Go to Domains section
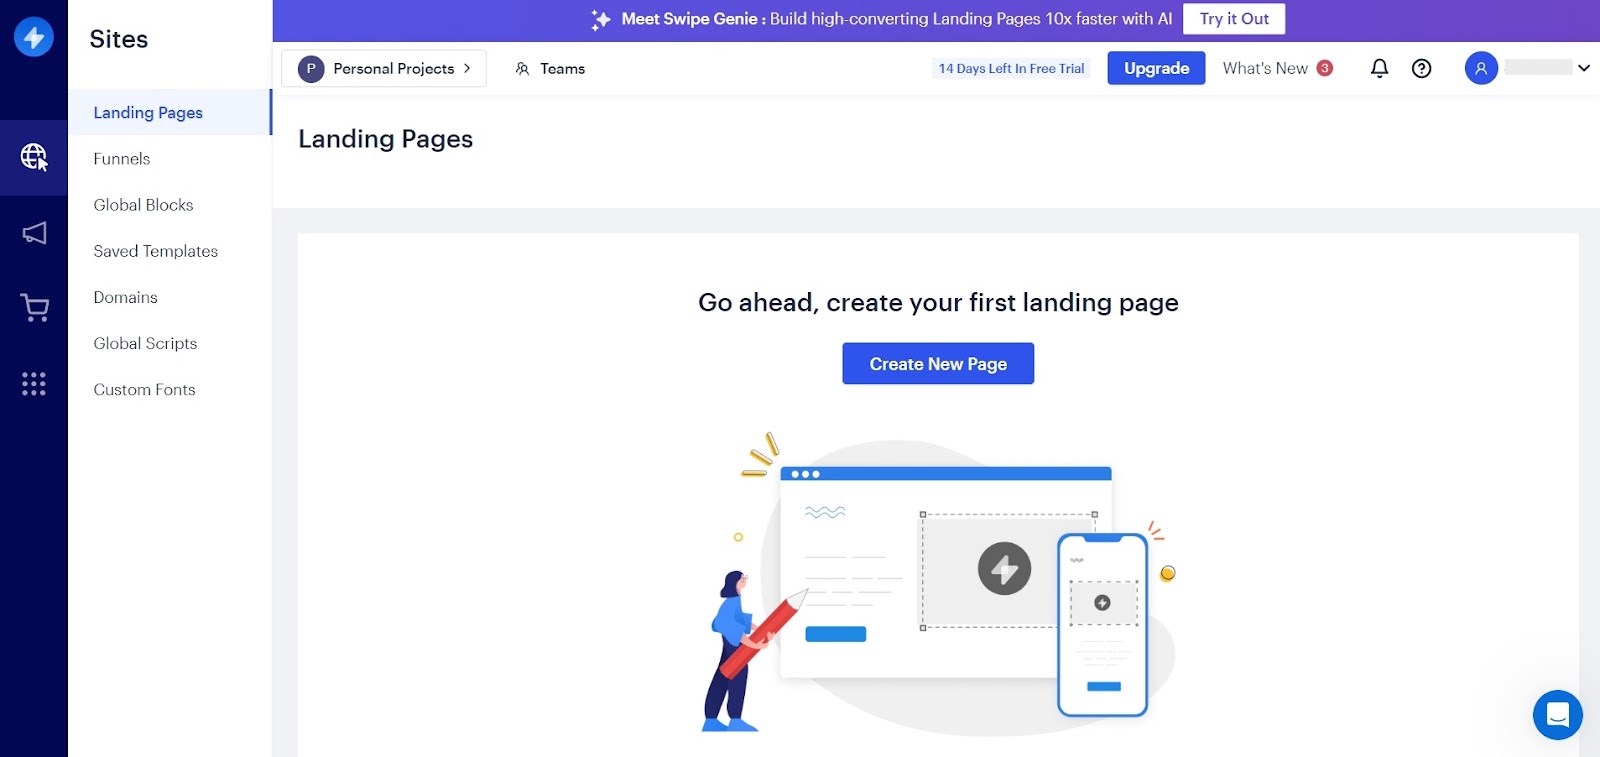This screenshot has width=1600, height=757. pos(125,297)
